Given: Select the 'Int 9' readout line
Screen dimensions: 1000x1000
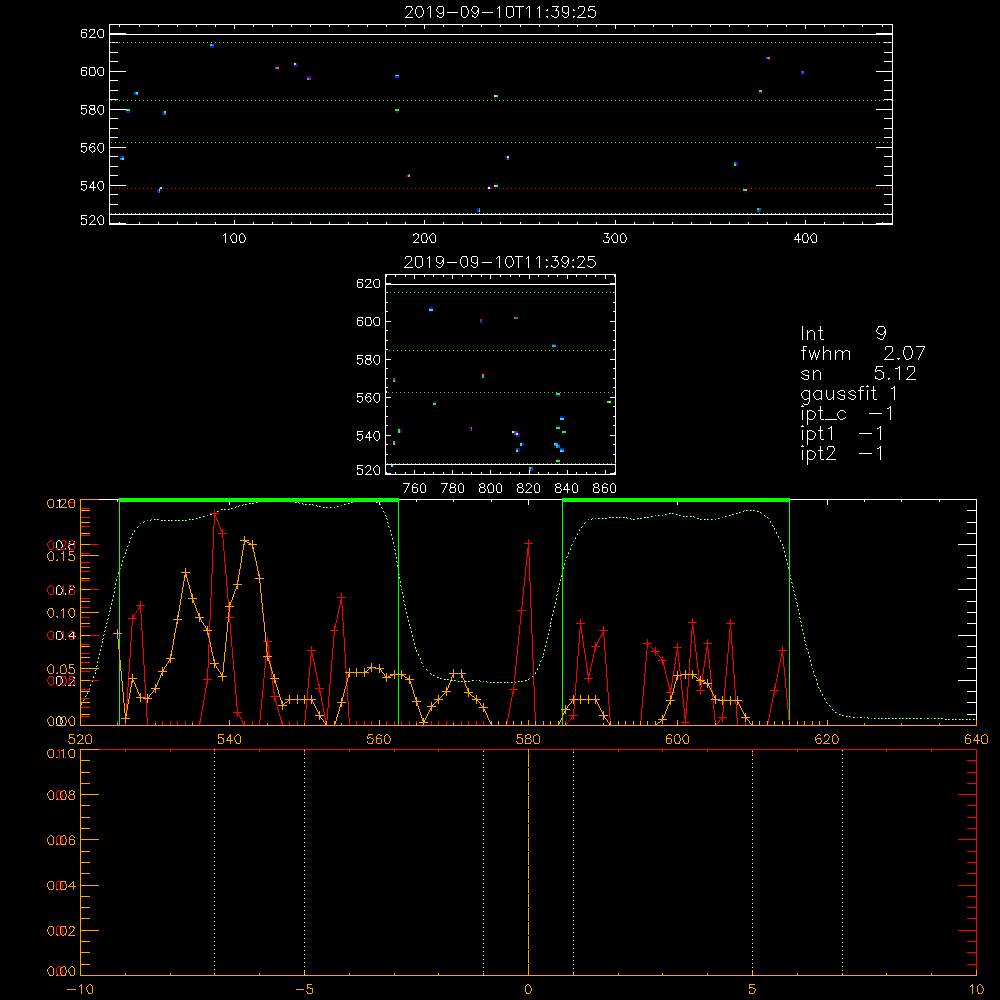Looking at the screenshot, I should (843, 333).
